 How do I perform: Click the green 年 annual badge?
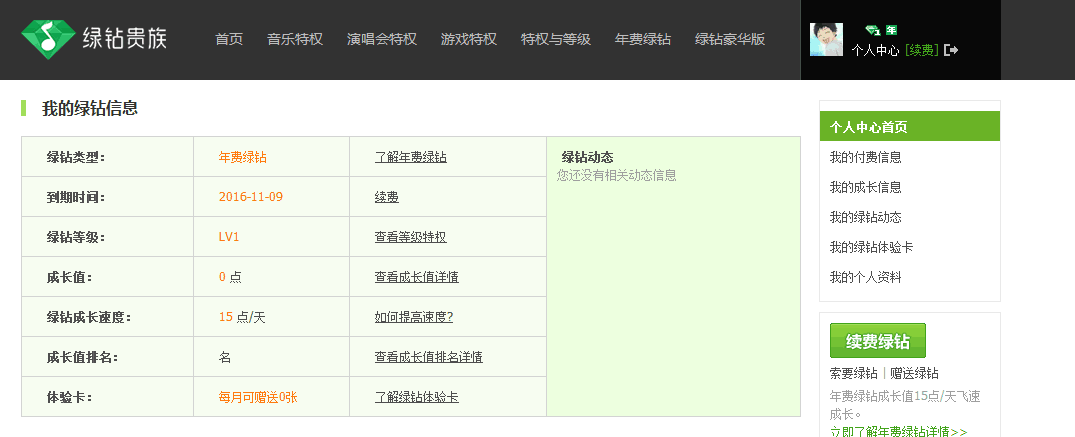891,30
